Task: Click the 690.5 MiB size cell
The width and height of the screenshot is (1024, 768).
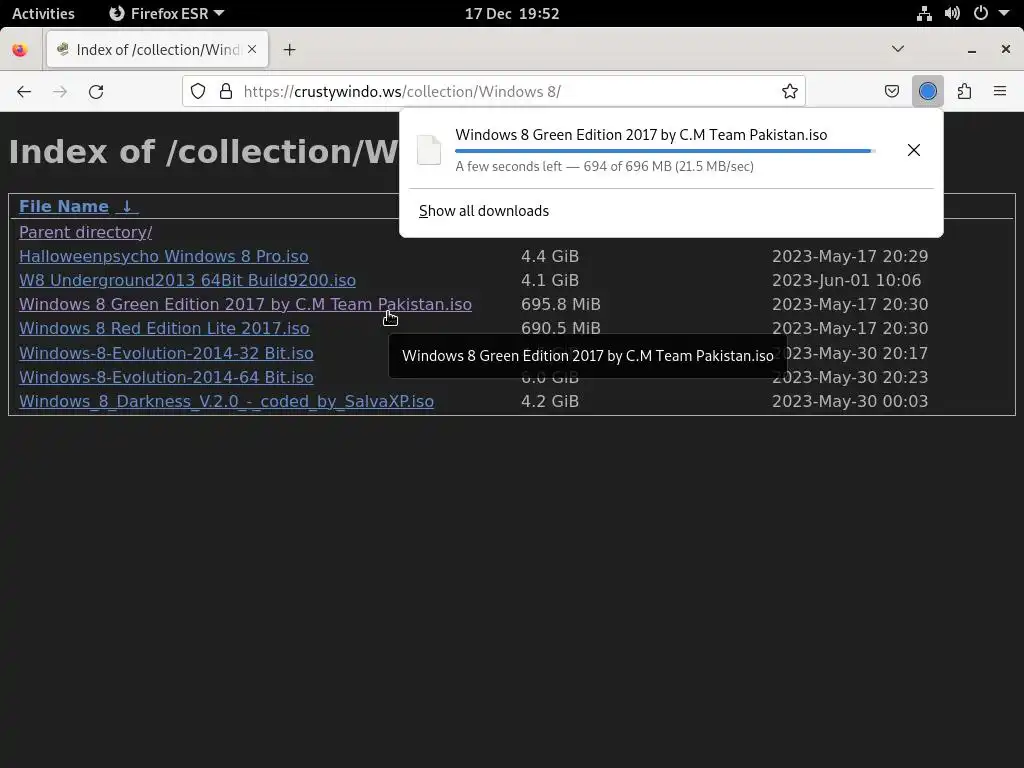Action: [x=561, y=328]
